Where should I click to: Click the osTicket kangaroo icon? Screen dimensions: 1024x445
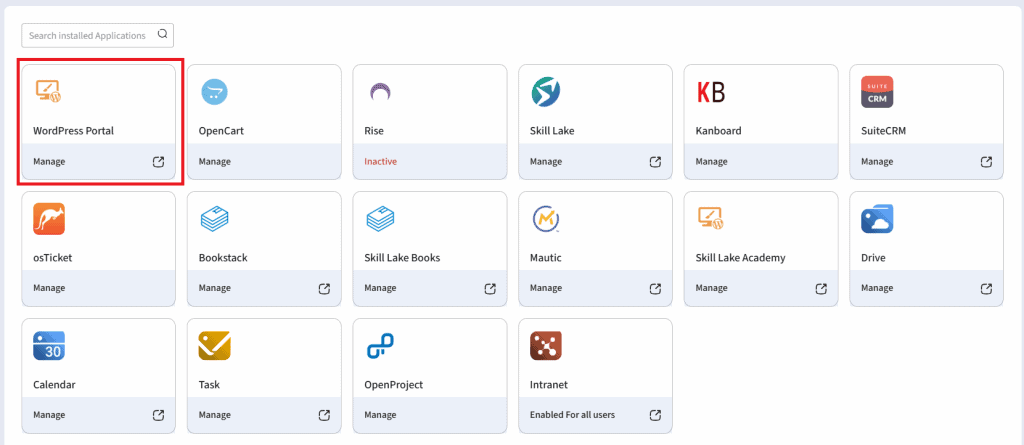click(x=49, y=219)
